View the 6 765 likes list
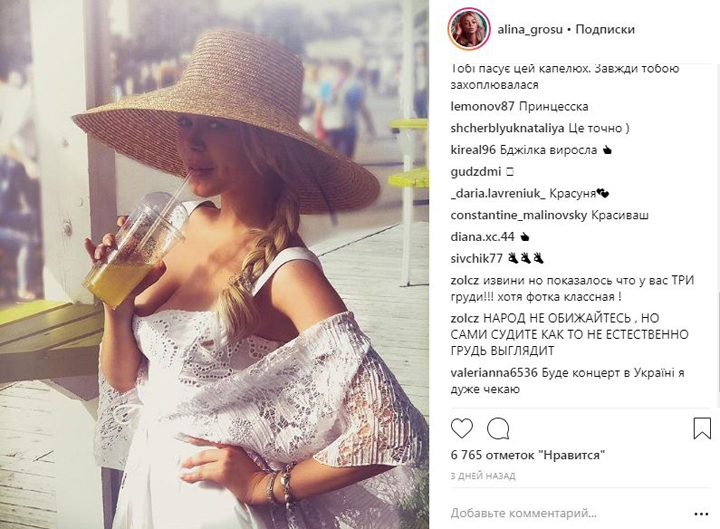Screen dimensions: 720x529 tap(528, 455)
